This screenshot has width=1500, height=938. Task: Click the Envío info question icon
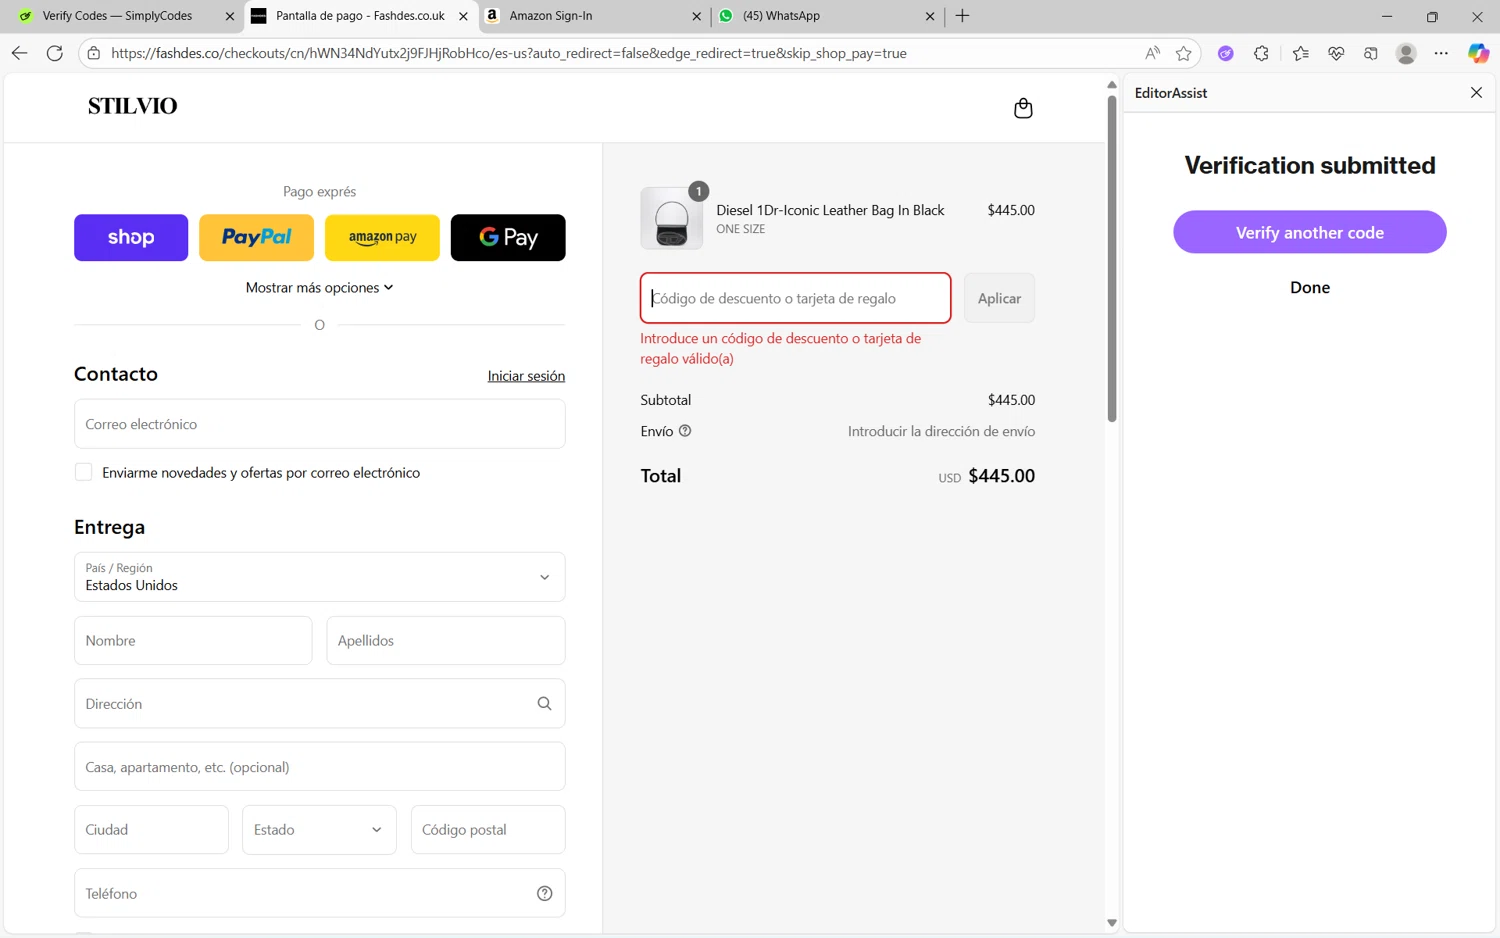point(685,431)
